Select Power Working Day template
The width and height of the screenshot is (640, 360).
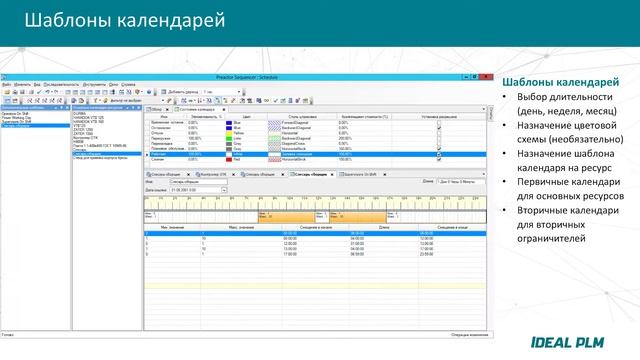click(16, 118)
